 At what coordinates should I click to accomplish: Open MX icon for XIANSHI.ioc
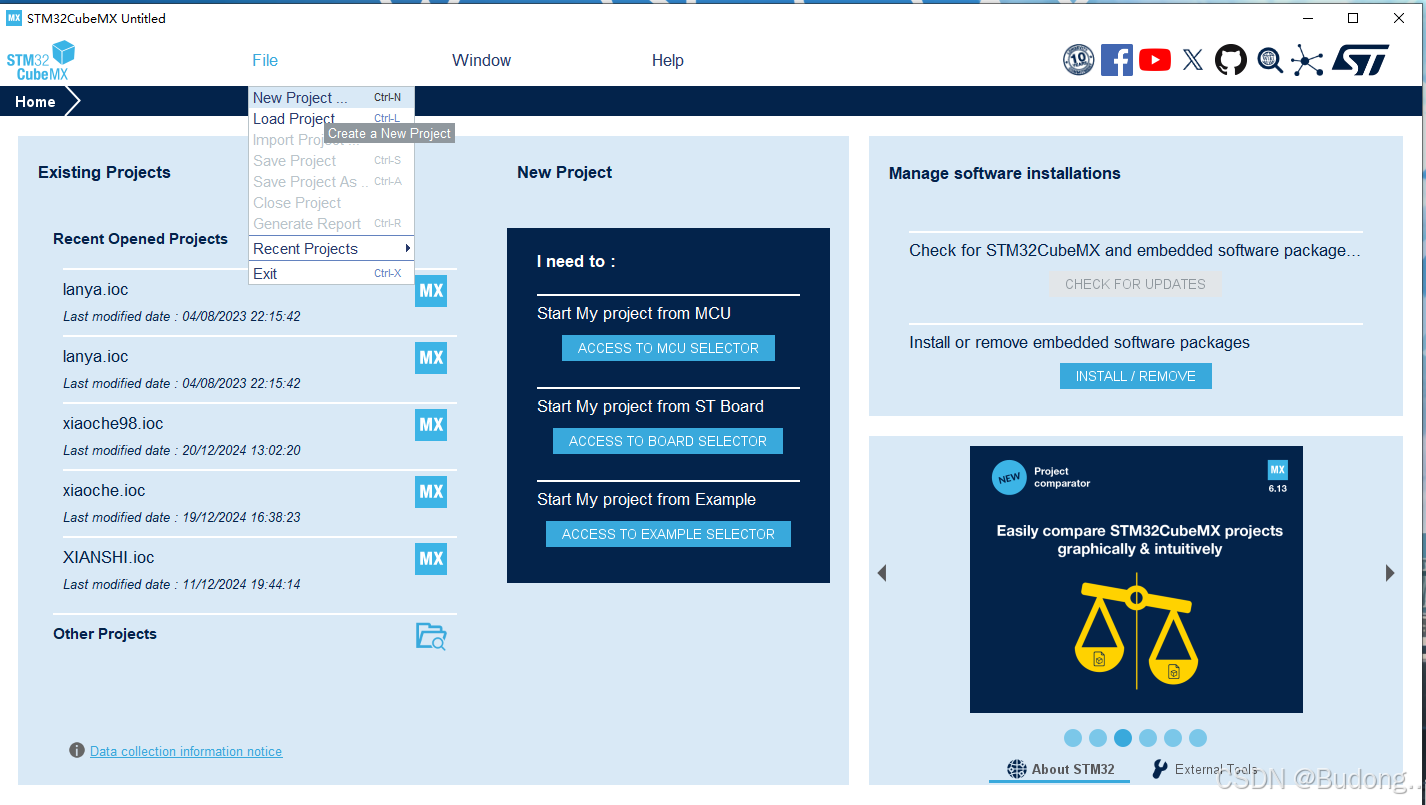tap(431, 559)
